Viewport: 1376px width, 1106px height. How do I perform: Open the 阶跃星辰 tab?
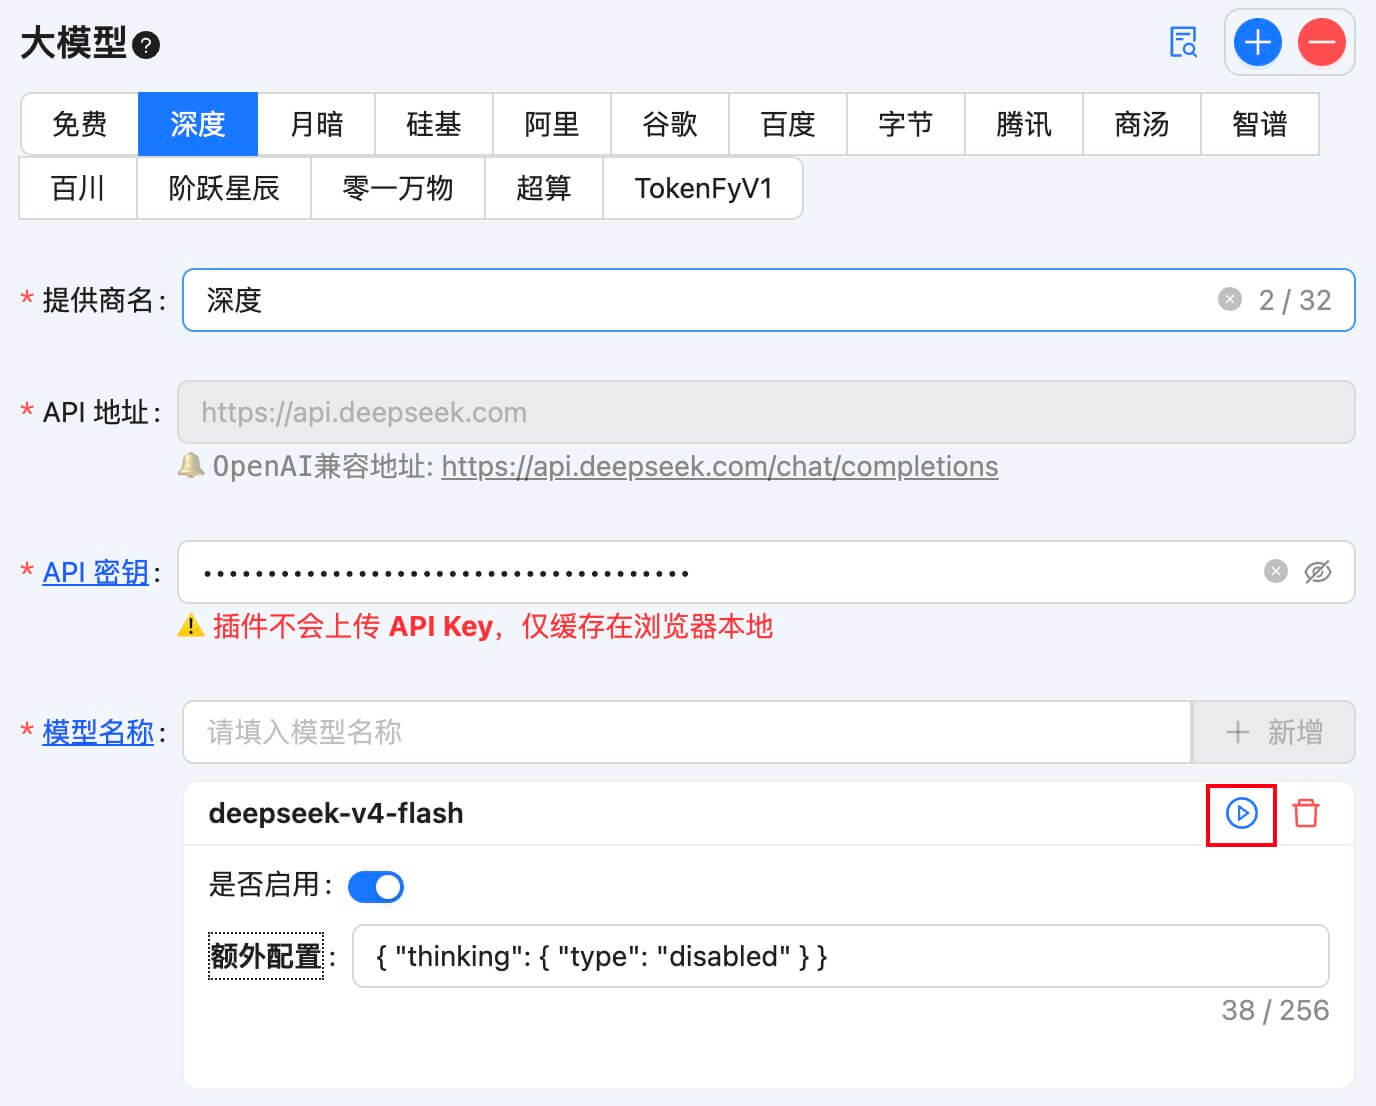[x=224, y=188]
